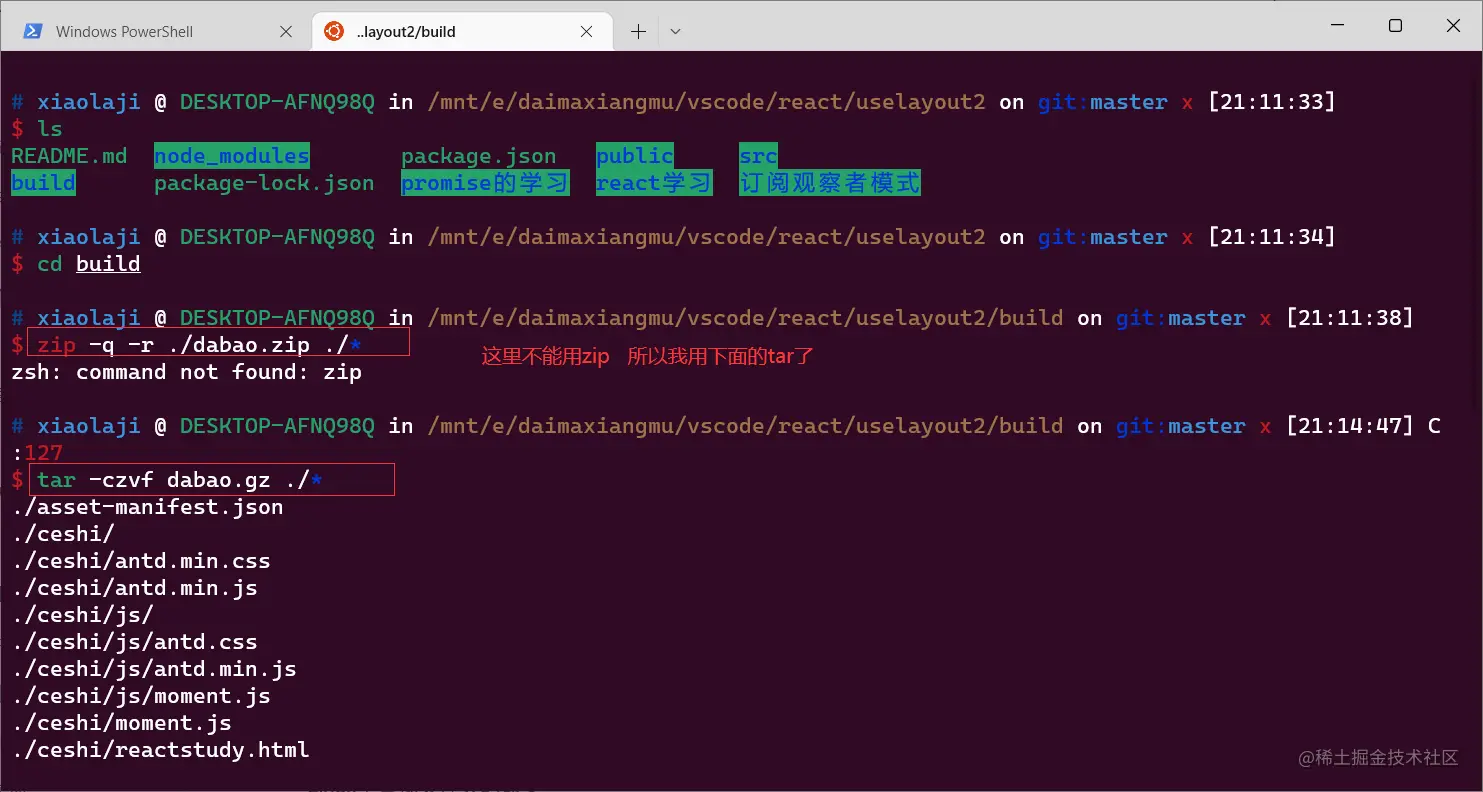Click the public directory name
This screenshot has height=792, width=1483.
click(x=635, y=156)
